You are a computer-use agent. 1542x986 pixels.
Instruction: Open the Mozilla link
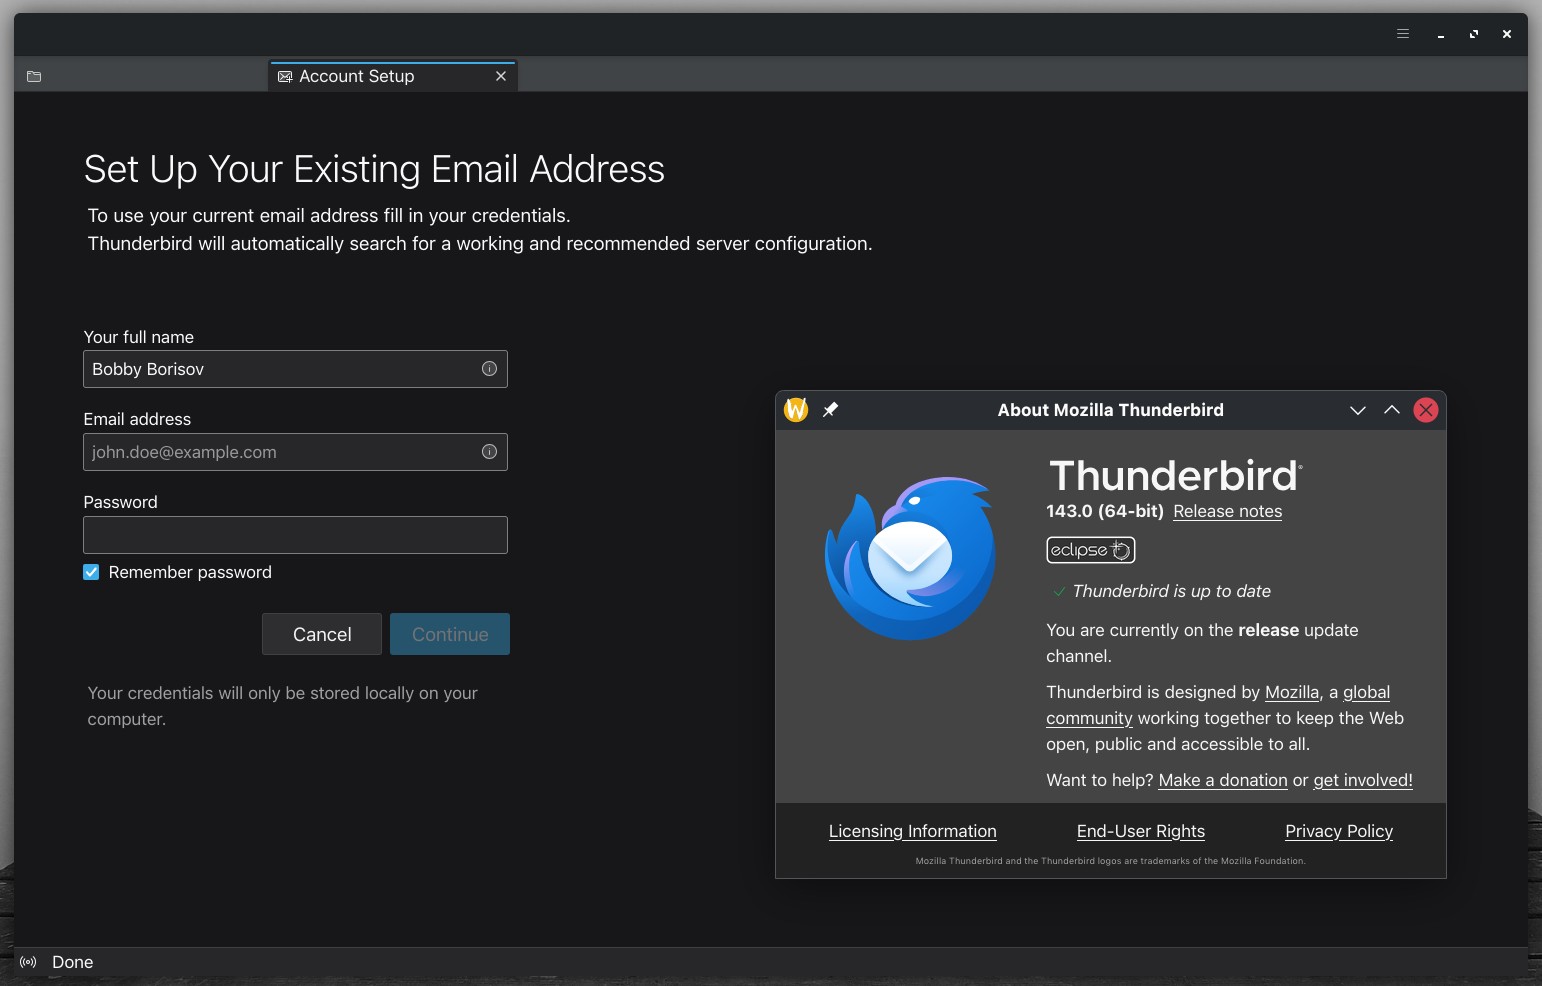coord(1292,692)
